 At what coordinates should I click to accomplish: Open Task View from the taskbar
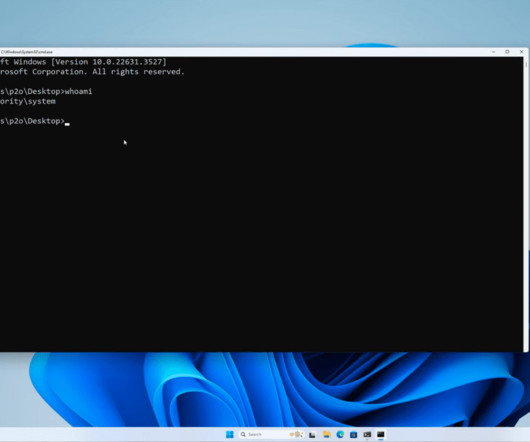pyautogui.click(x=312, y=435)
